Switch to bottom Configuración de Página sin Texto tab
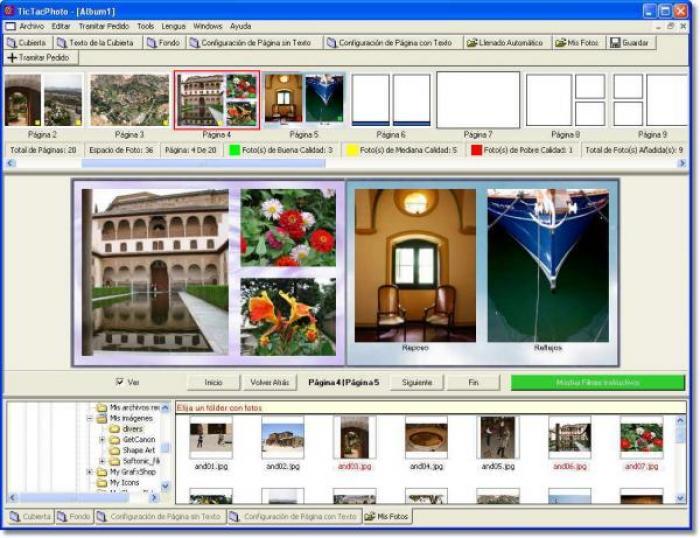This screenshot has width=700, height=538. [159, 517]
